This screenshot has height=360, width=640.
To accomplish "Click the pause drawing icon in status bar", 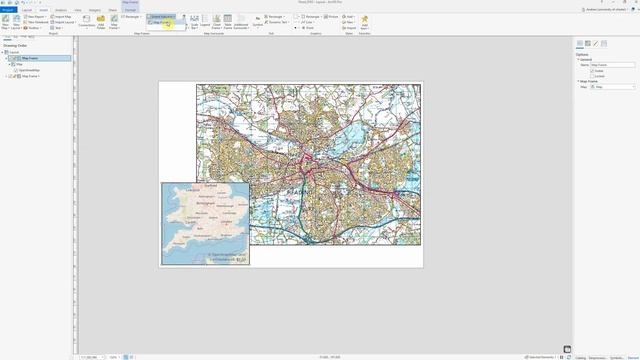I will point(562,357).
